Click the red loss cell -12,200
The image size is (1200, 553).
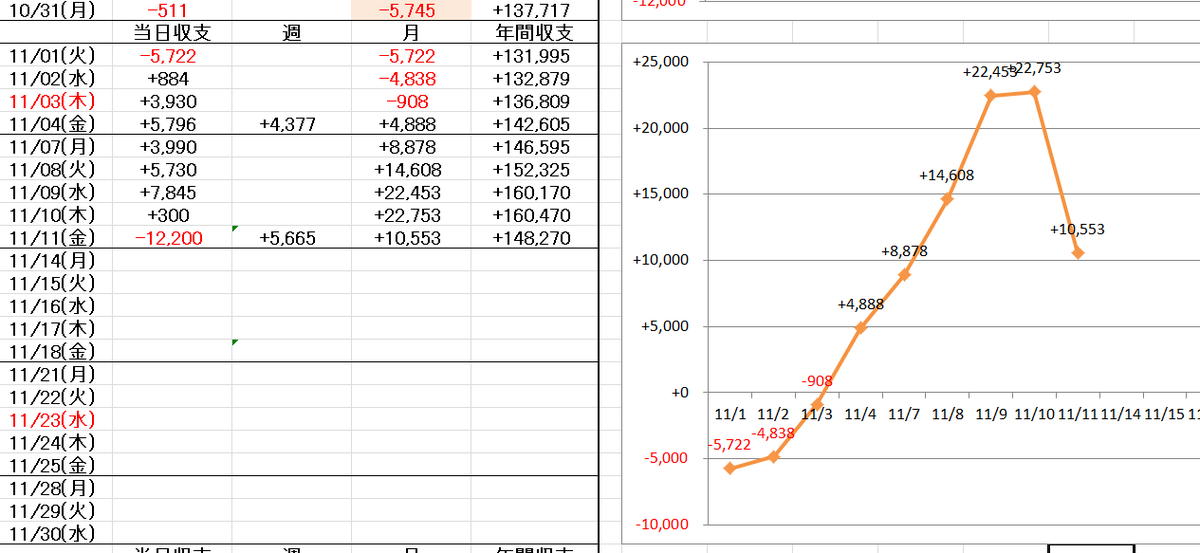coord(171,238)
